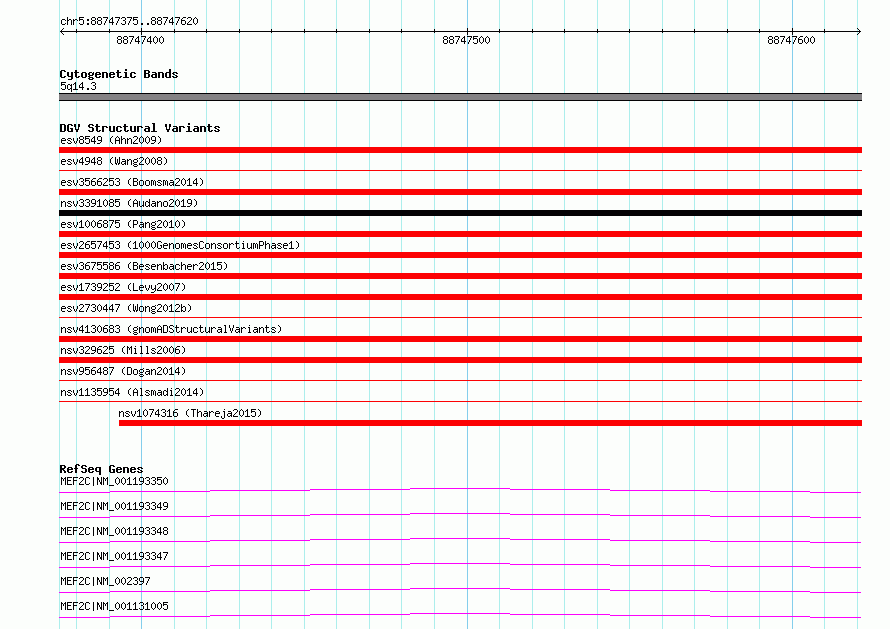The width and height of the screenshot is (890, 629).
Task: Select transcript MEF2C|NM_002397
Action: point(105,581)
